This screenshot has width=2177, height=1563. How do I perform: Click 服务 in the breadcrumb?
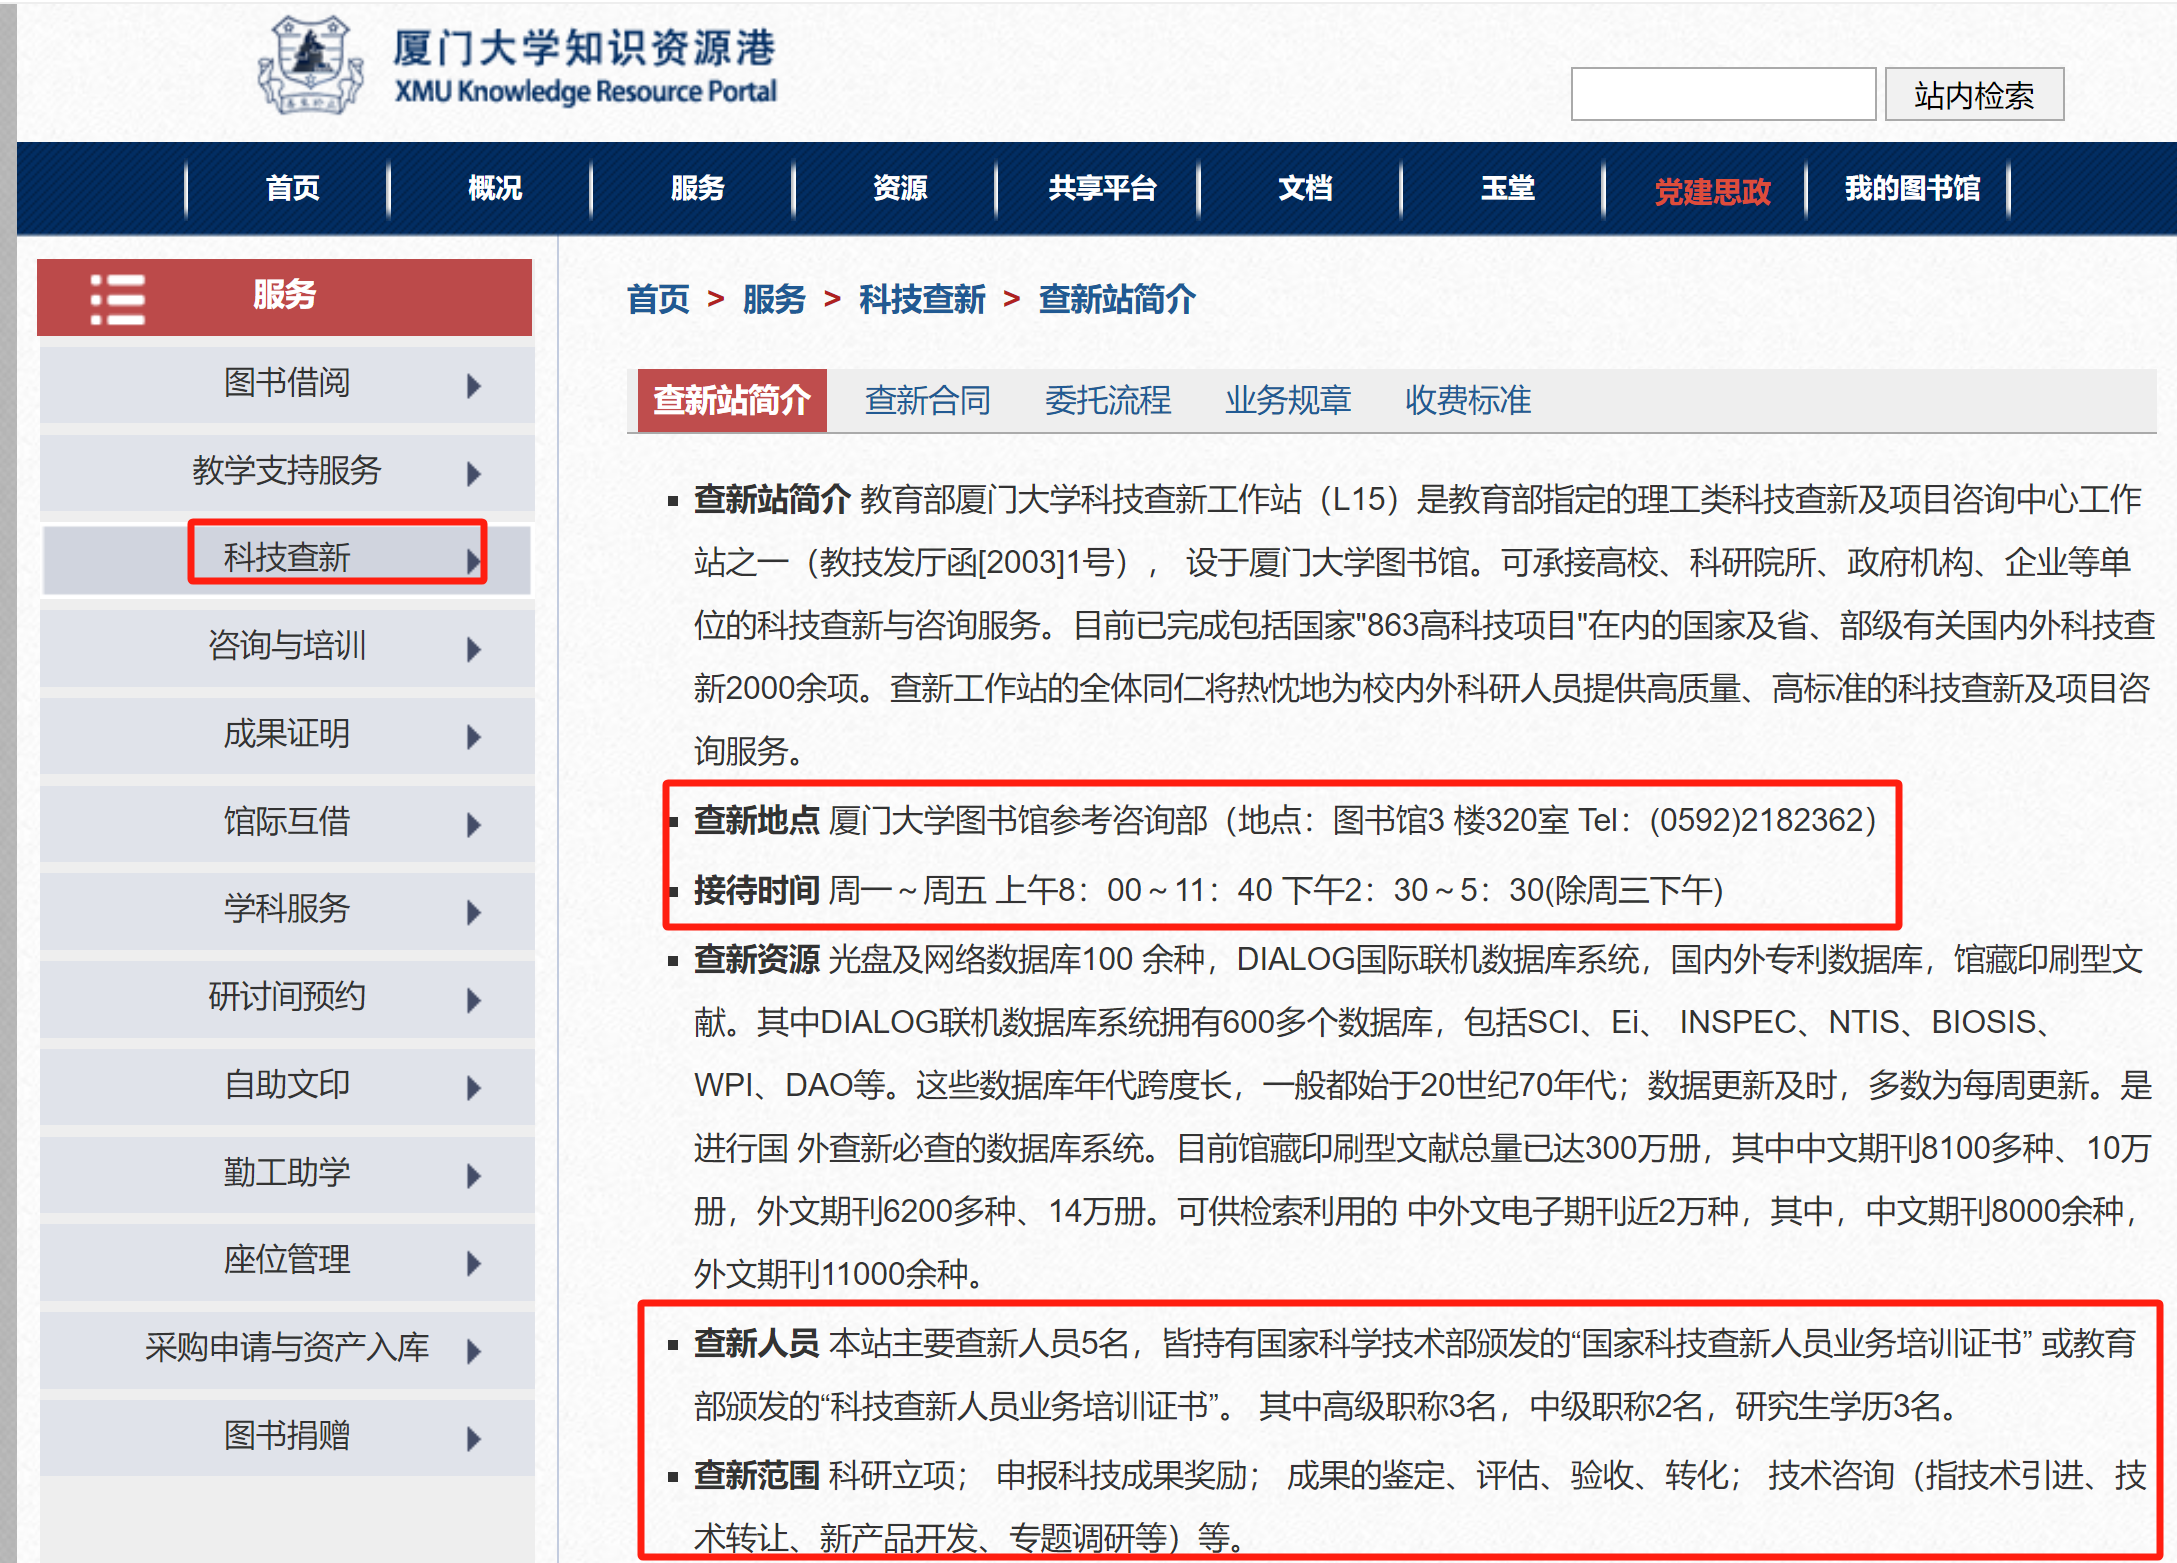(x=774, y=299)
